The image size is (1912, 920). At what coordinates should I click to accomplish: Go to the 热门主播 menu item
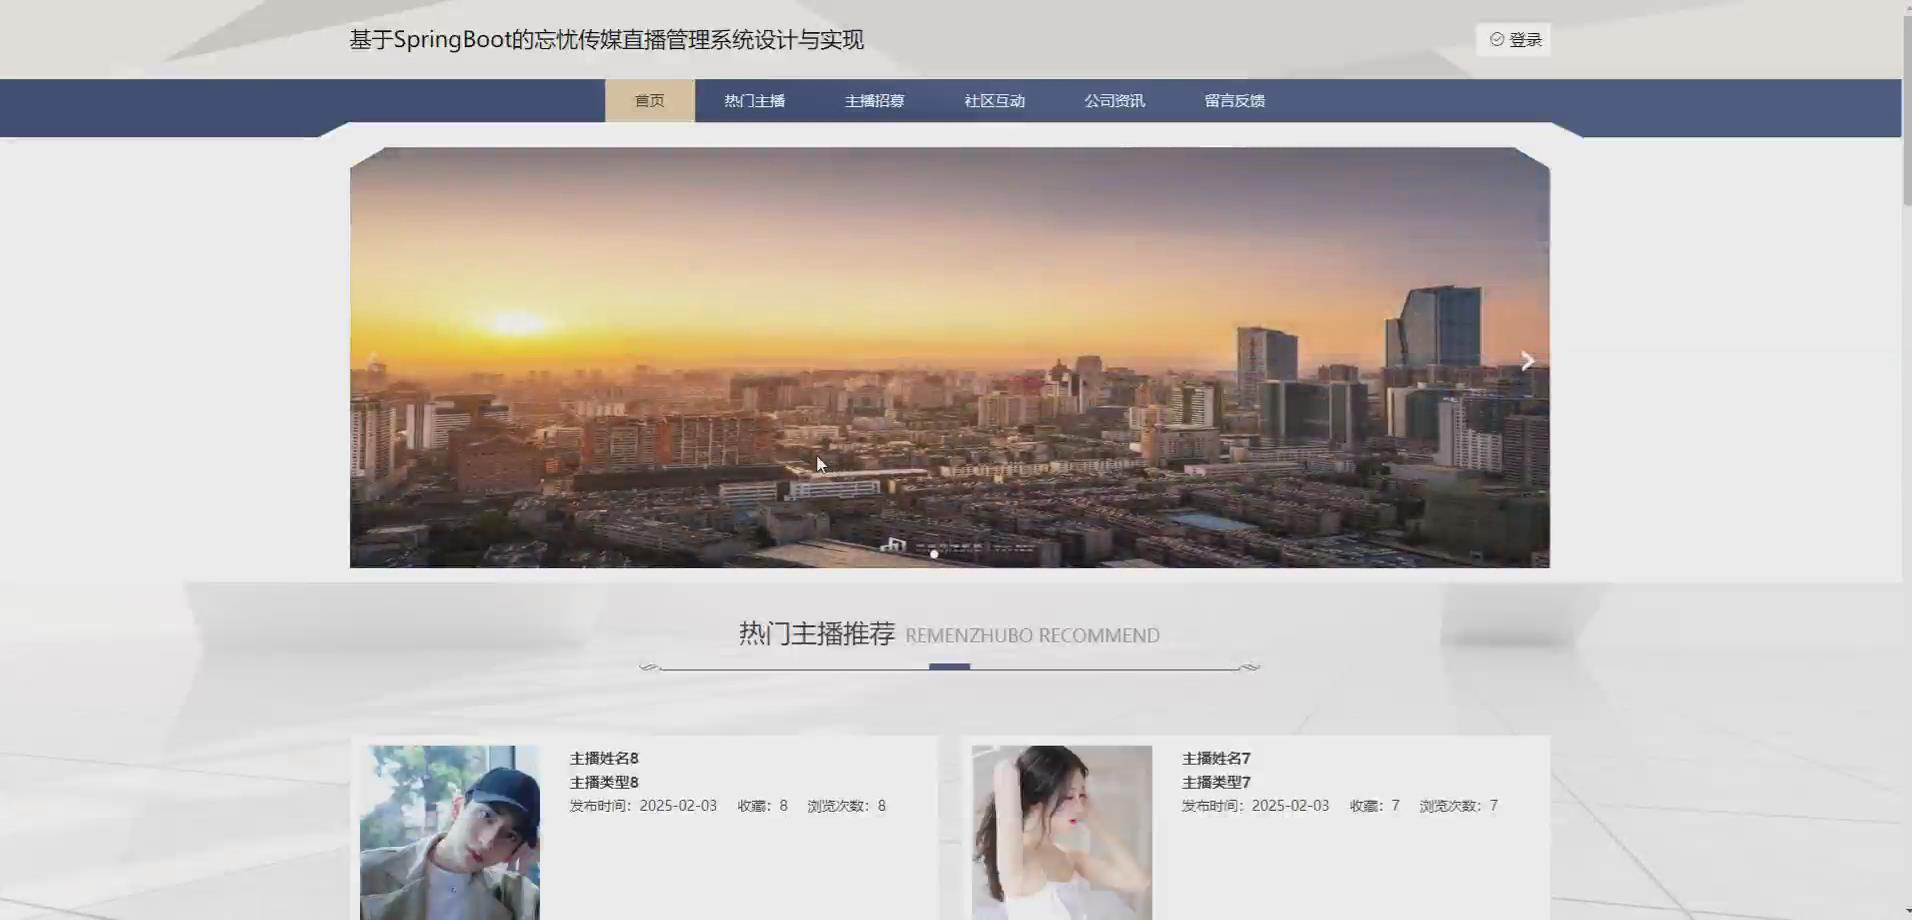click(755, 101)
